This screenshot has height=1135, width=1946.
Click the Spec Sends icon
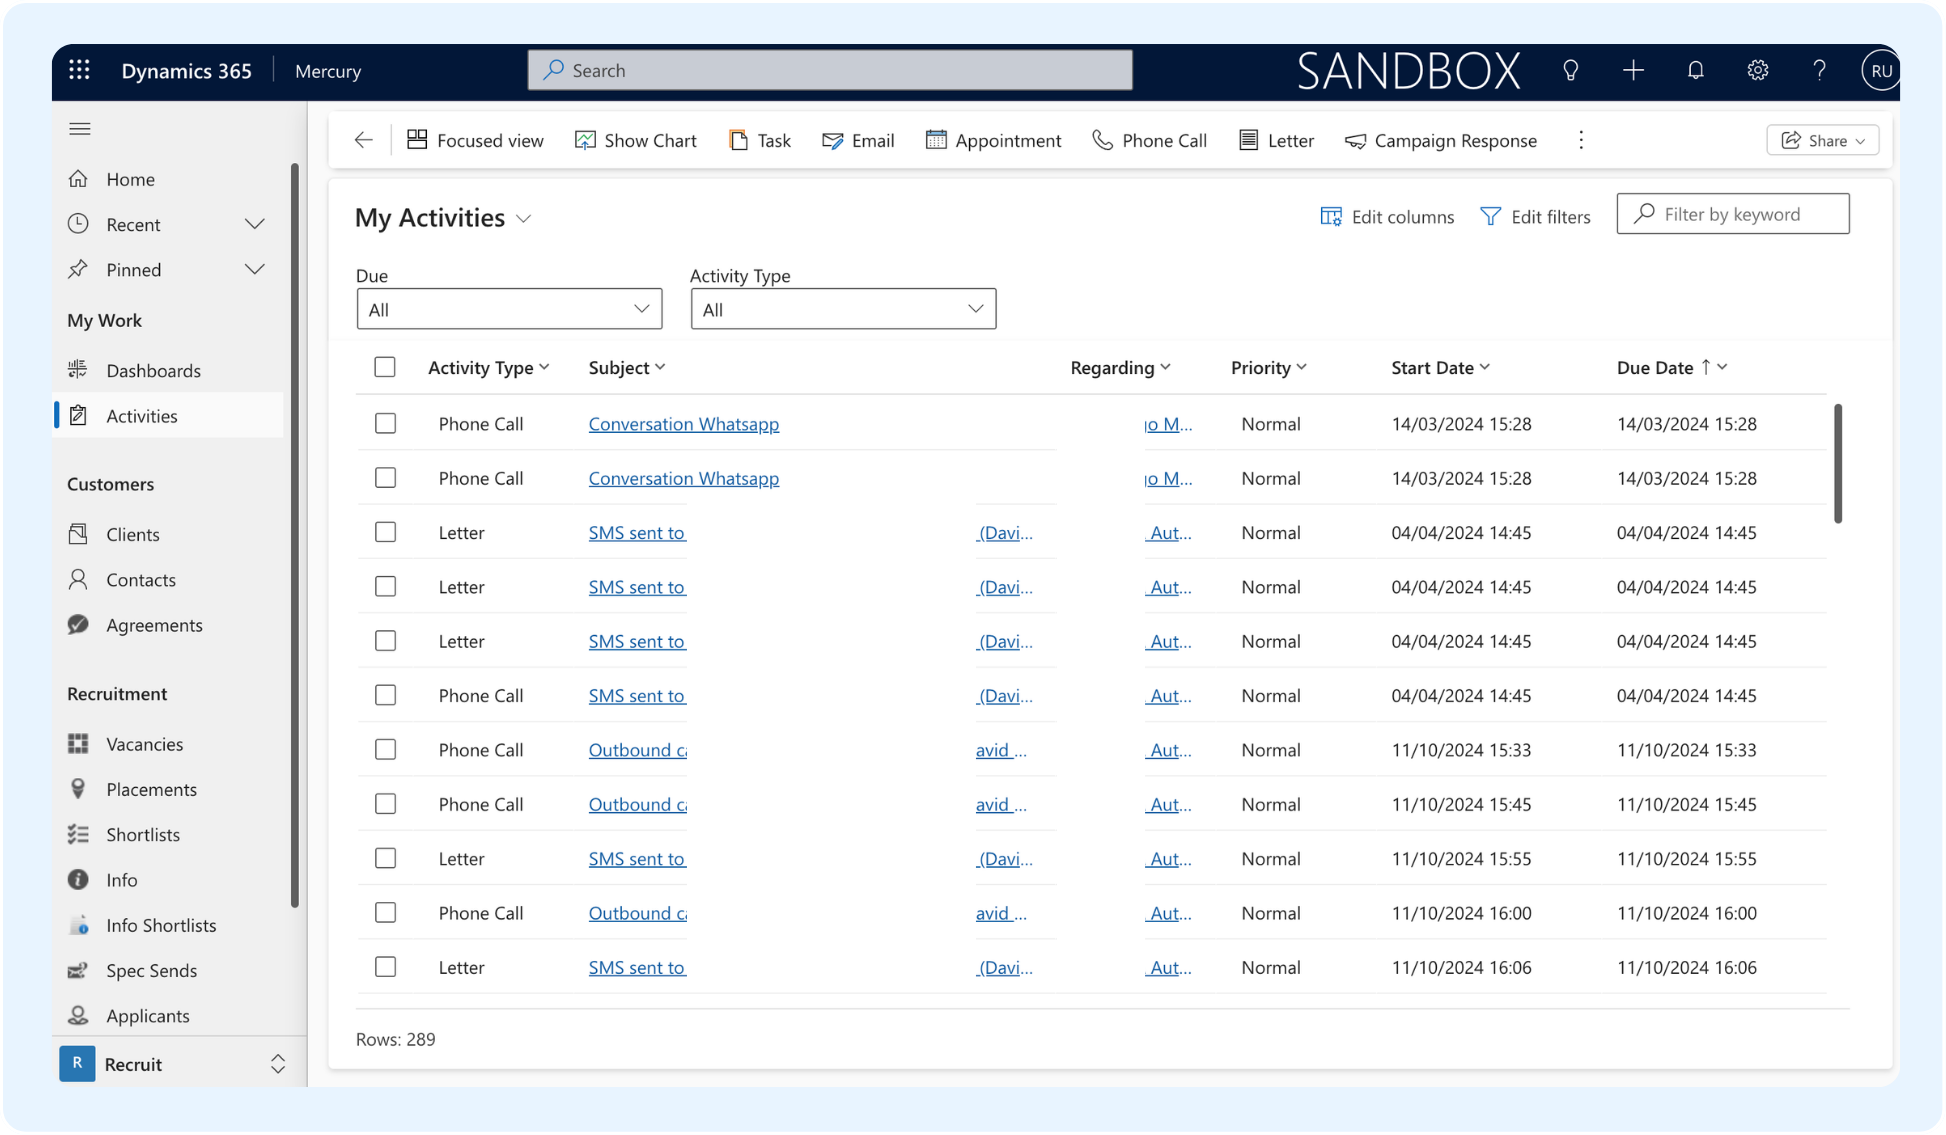coord(78,970)
